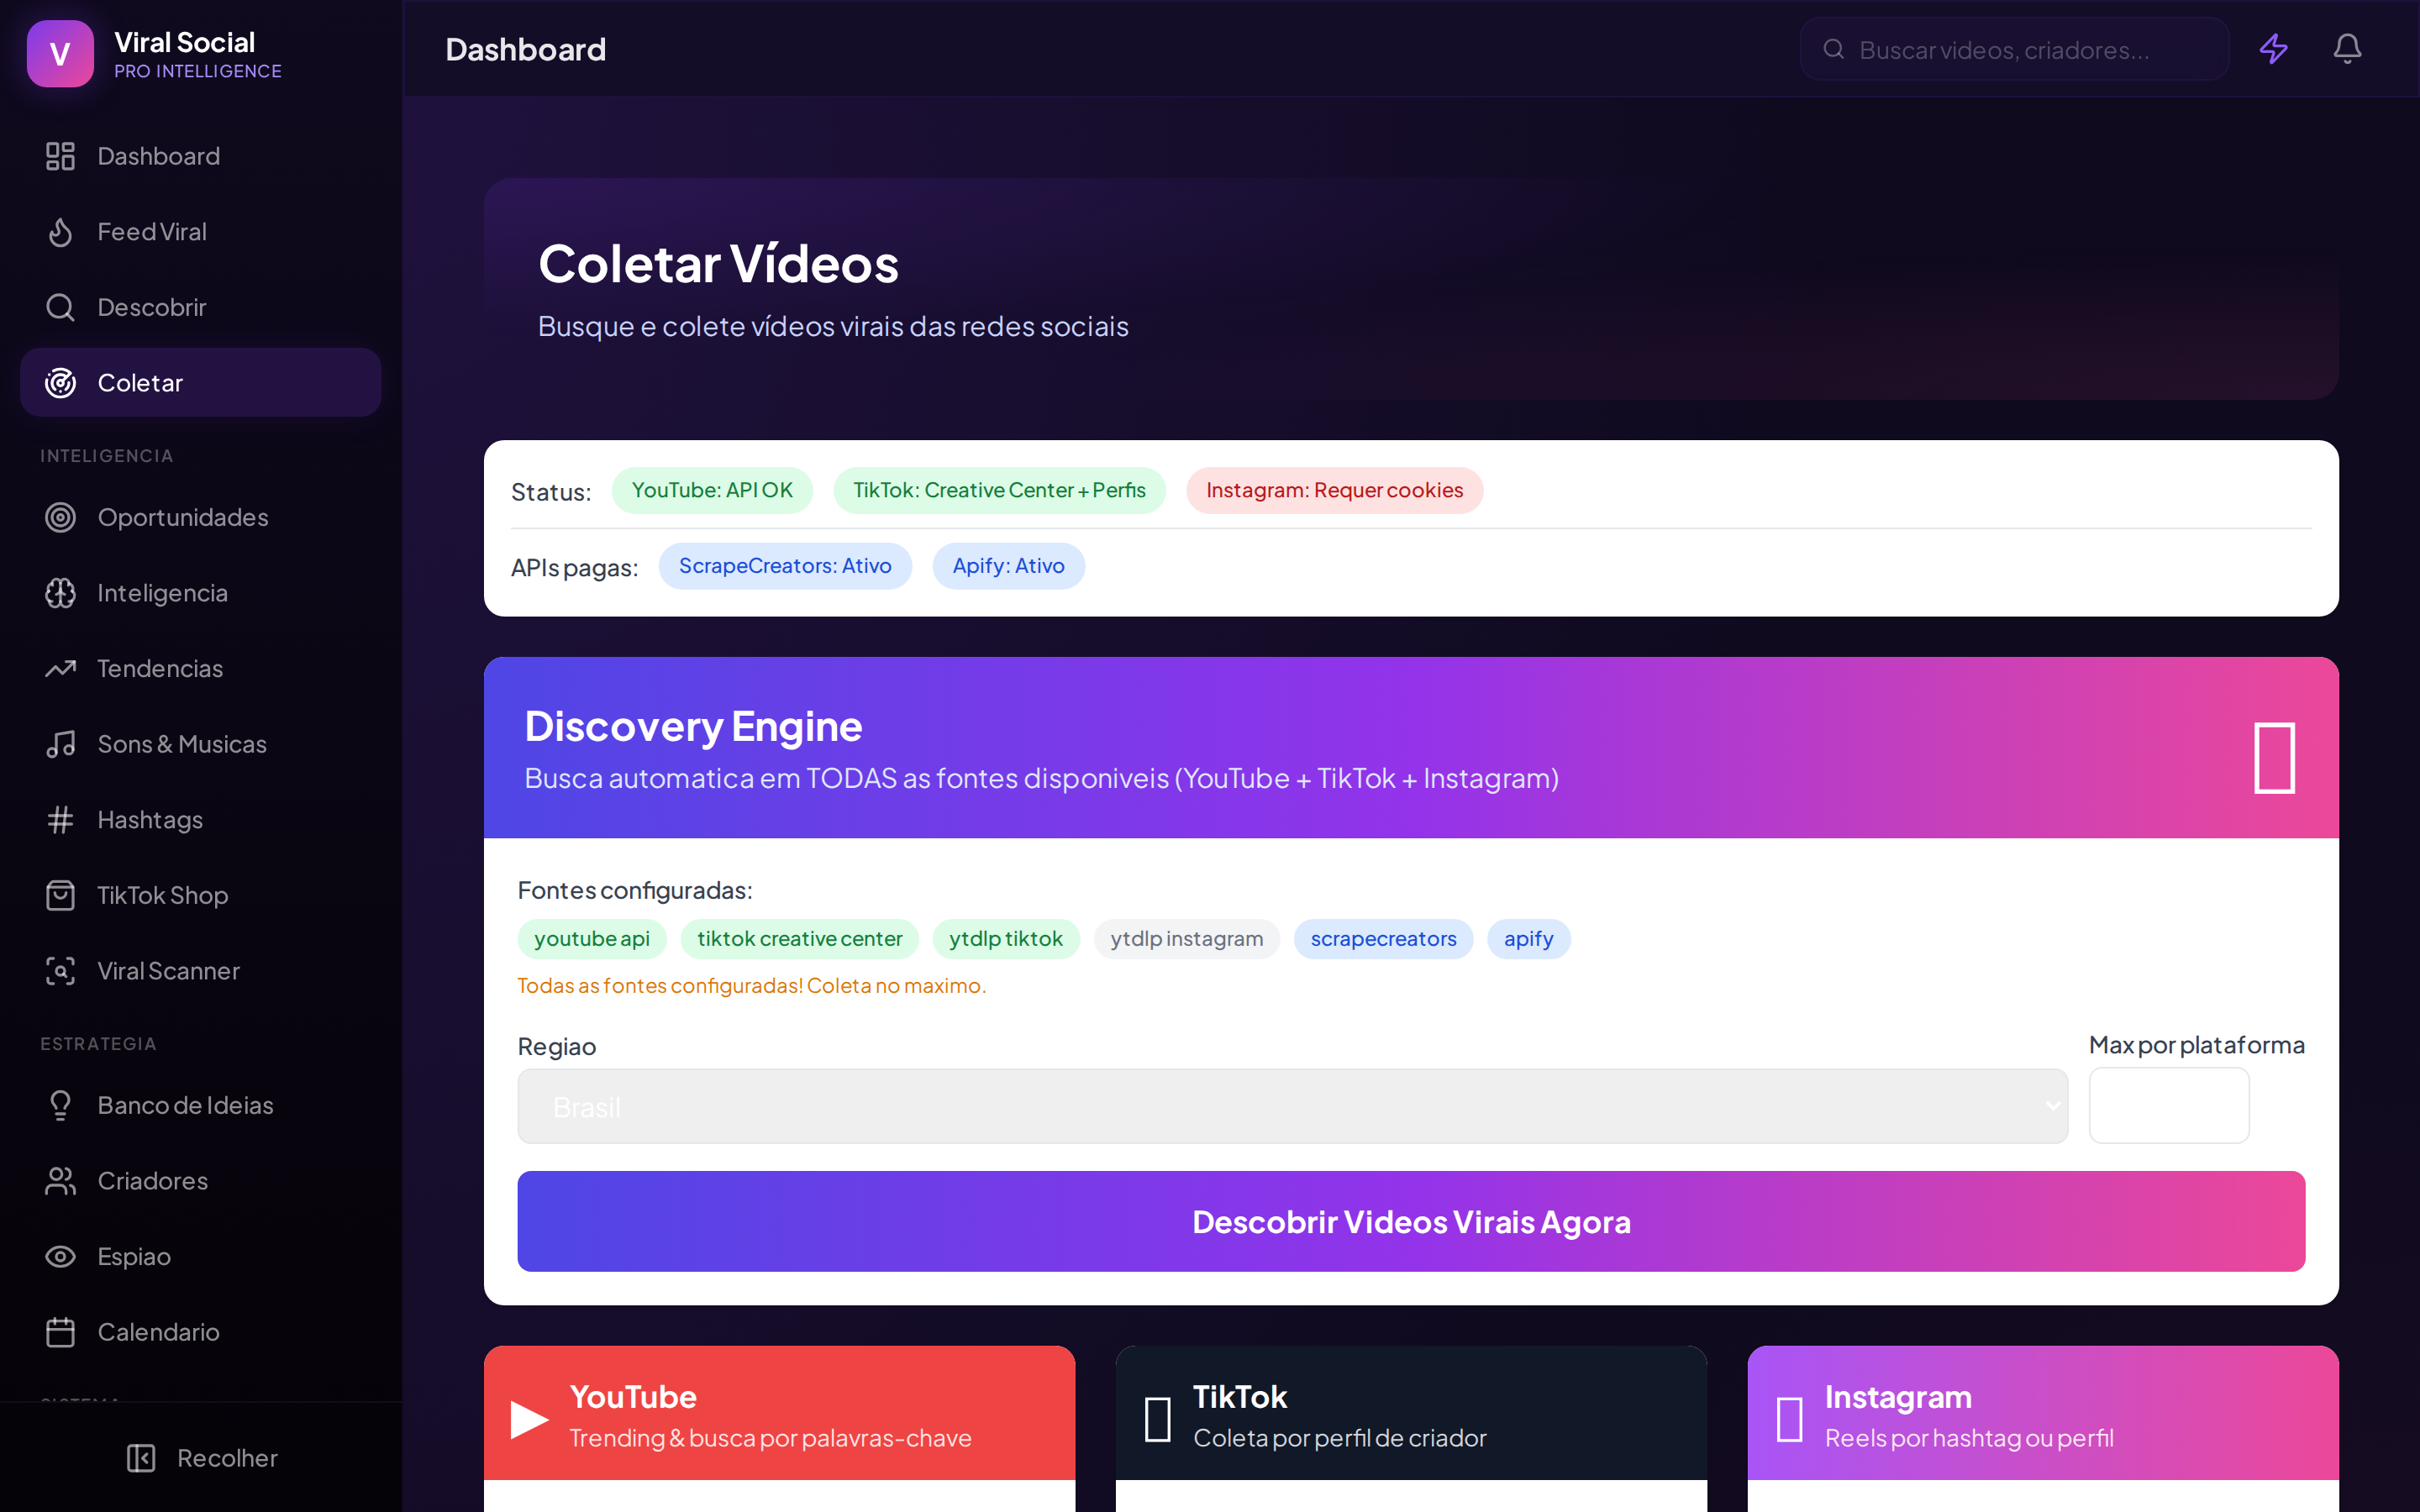Click the YouTube: API OK status badge
The image size is (2420, 1512).
[x=712, y=490]
